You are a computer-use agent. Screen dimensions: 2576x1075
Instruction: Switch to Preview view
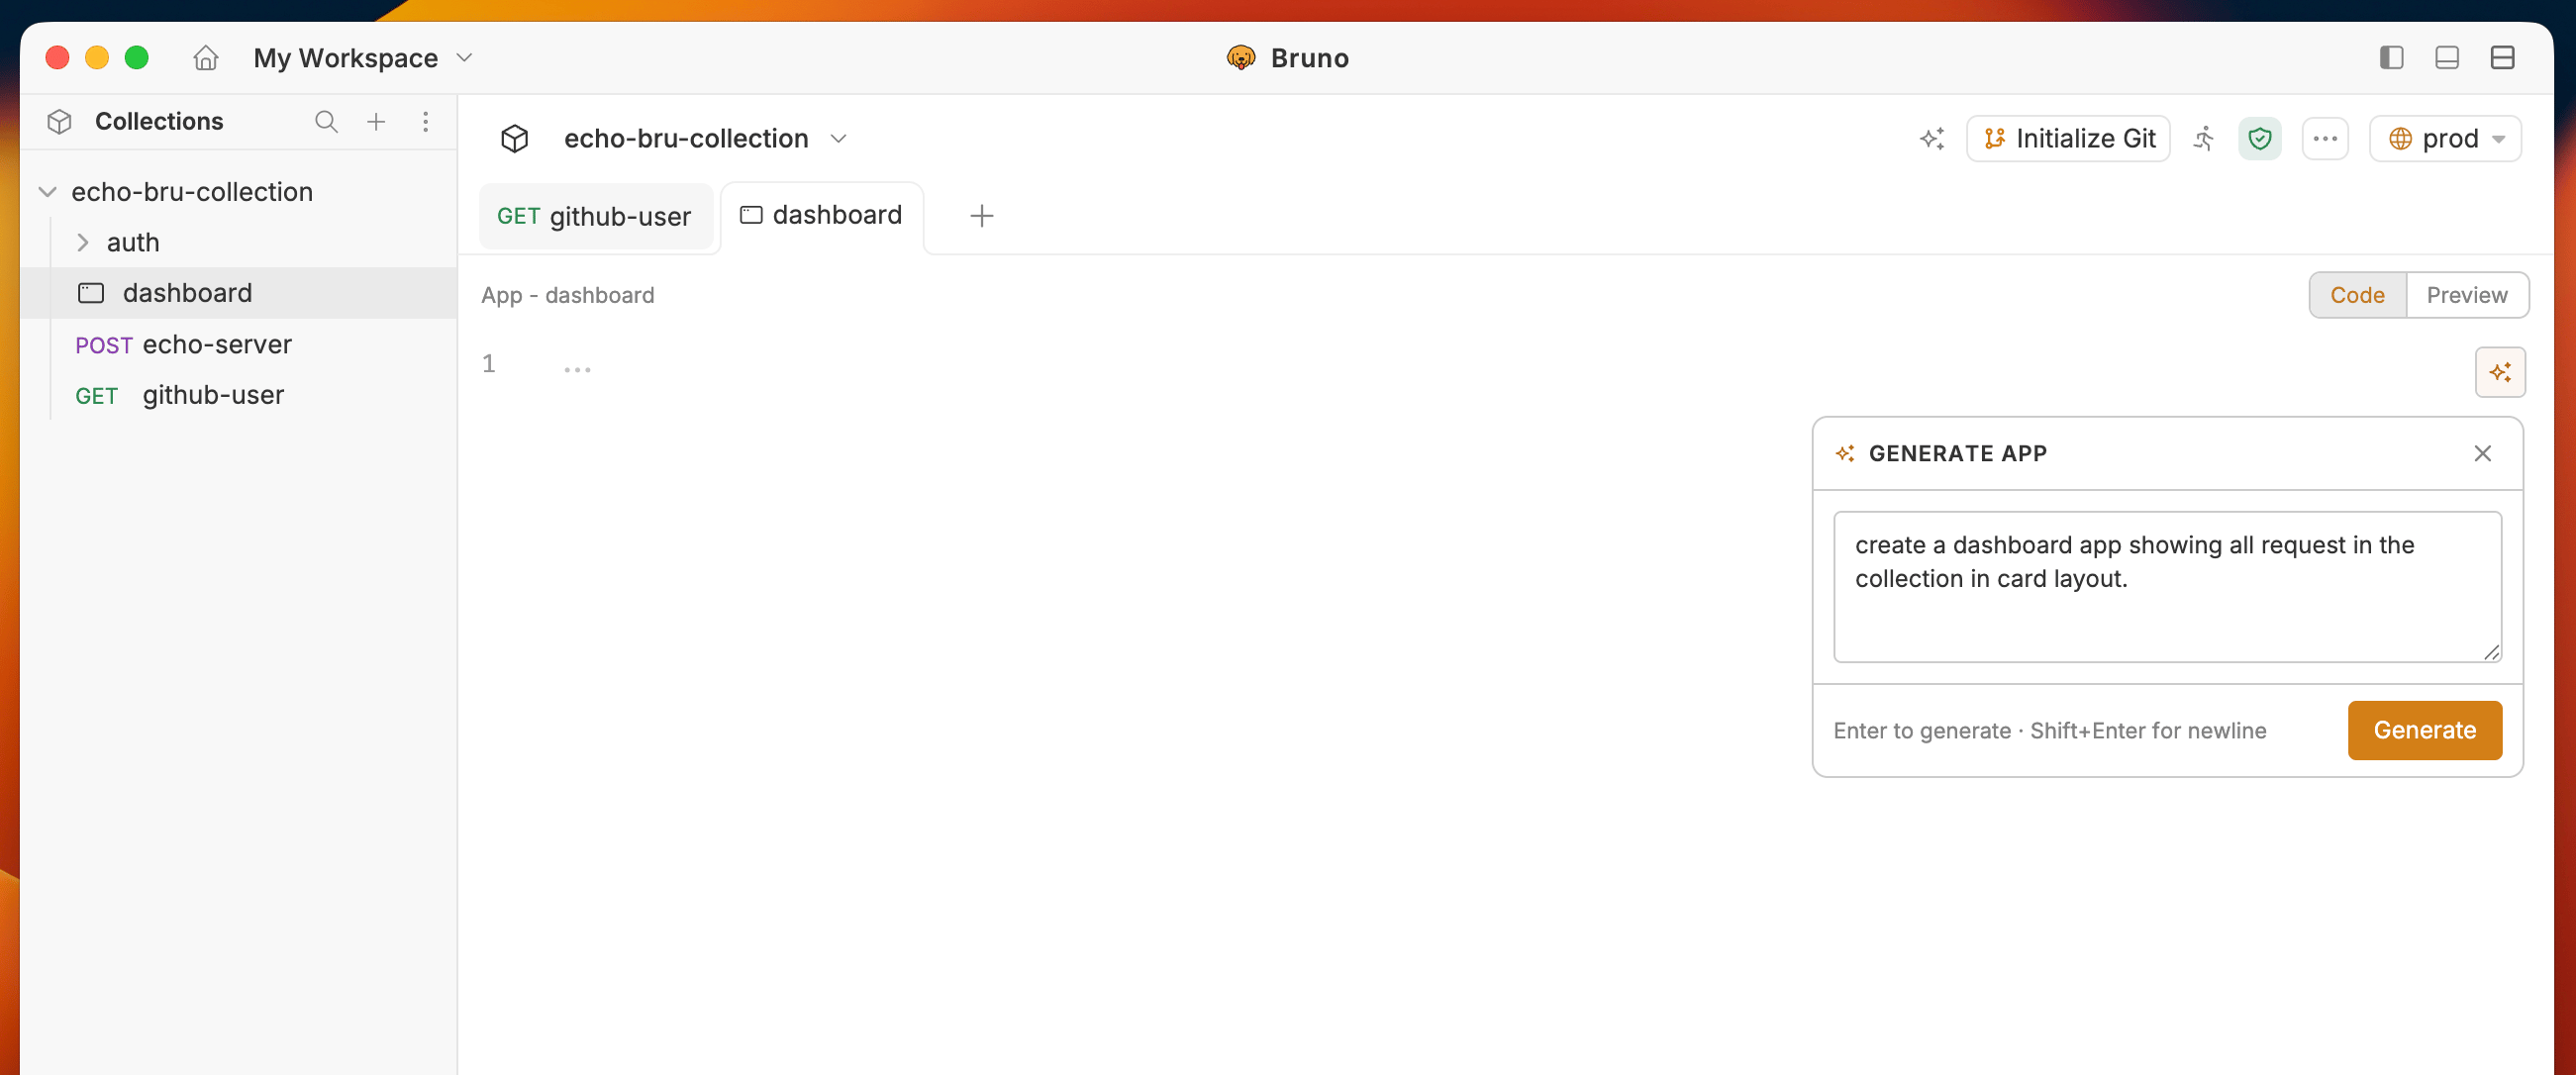point(2467,295)
